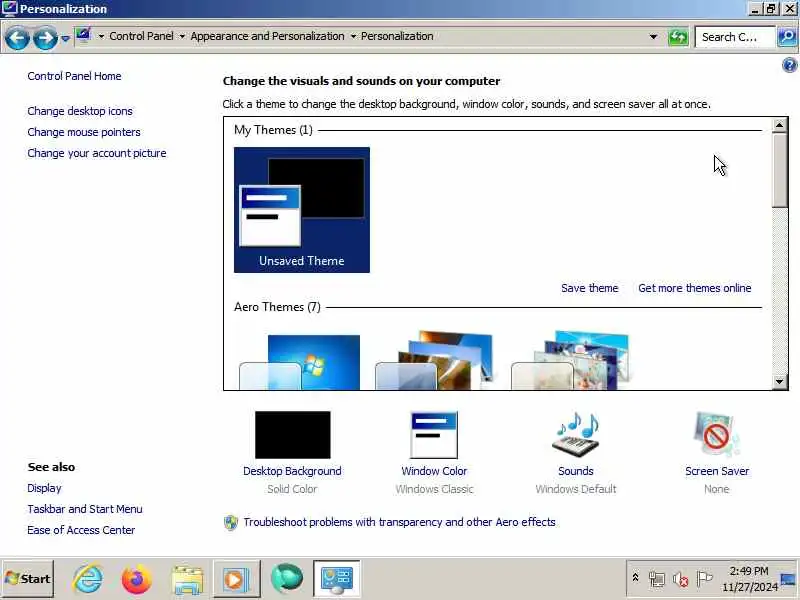Open Control Panel Home link
The height and width of the screenshot is (600, 800).
pos(74,76)
